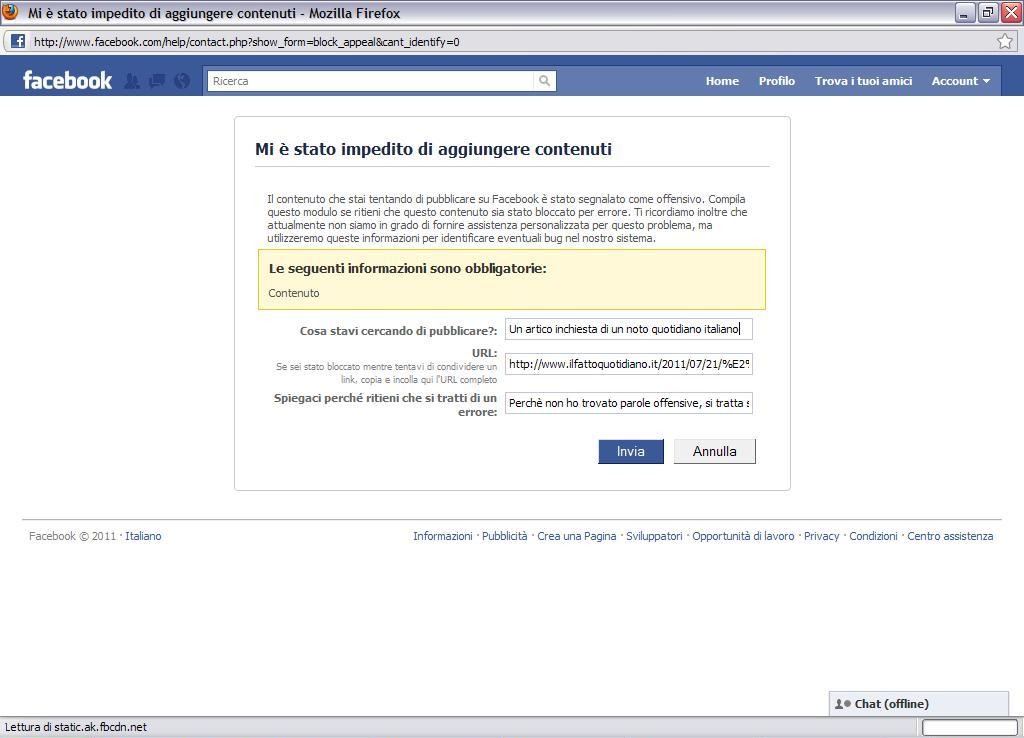Bookmark page with the star icon

pyautogui.click(x=1005, y=42)
